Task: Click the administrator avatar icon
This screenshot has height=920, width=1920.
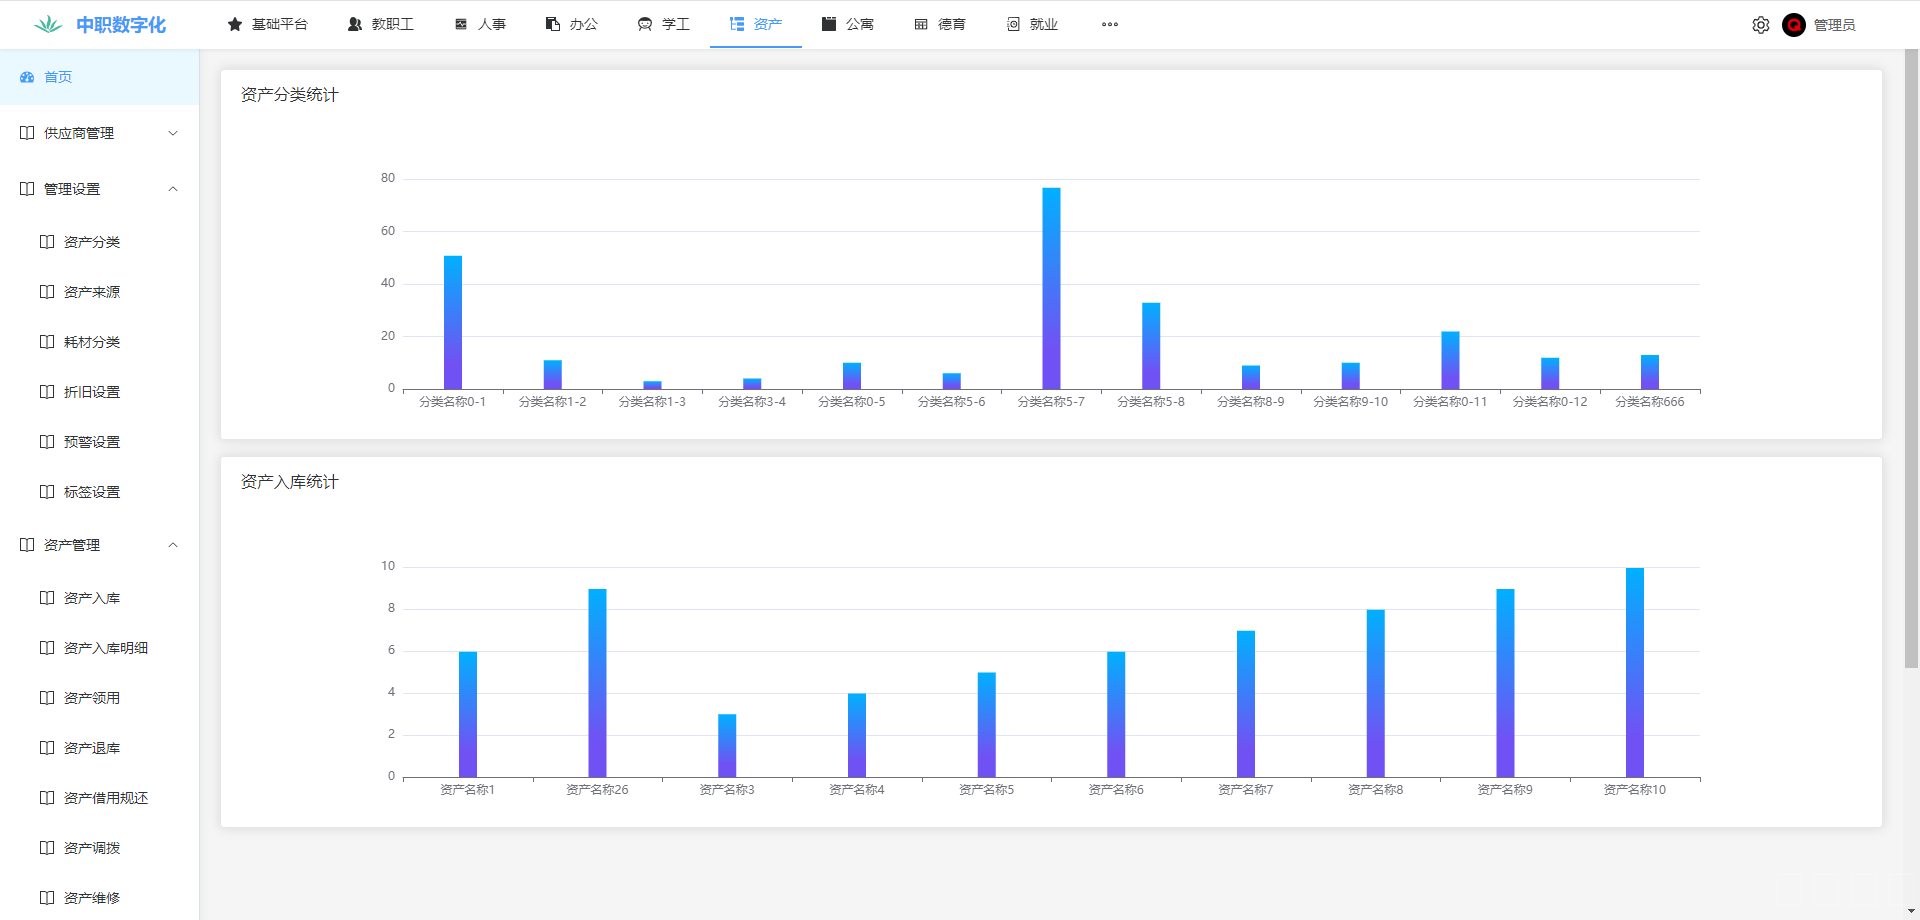Action: [1794, 25]
